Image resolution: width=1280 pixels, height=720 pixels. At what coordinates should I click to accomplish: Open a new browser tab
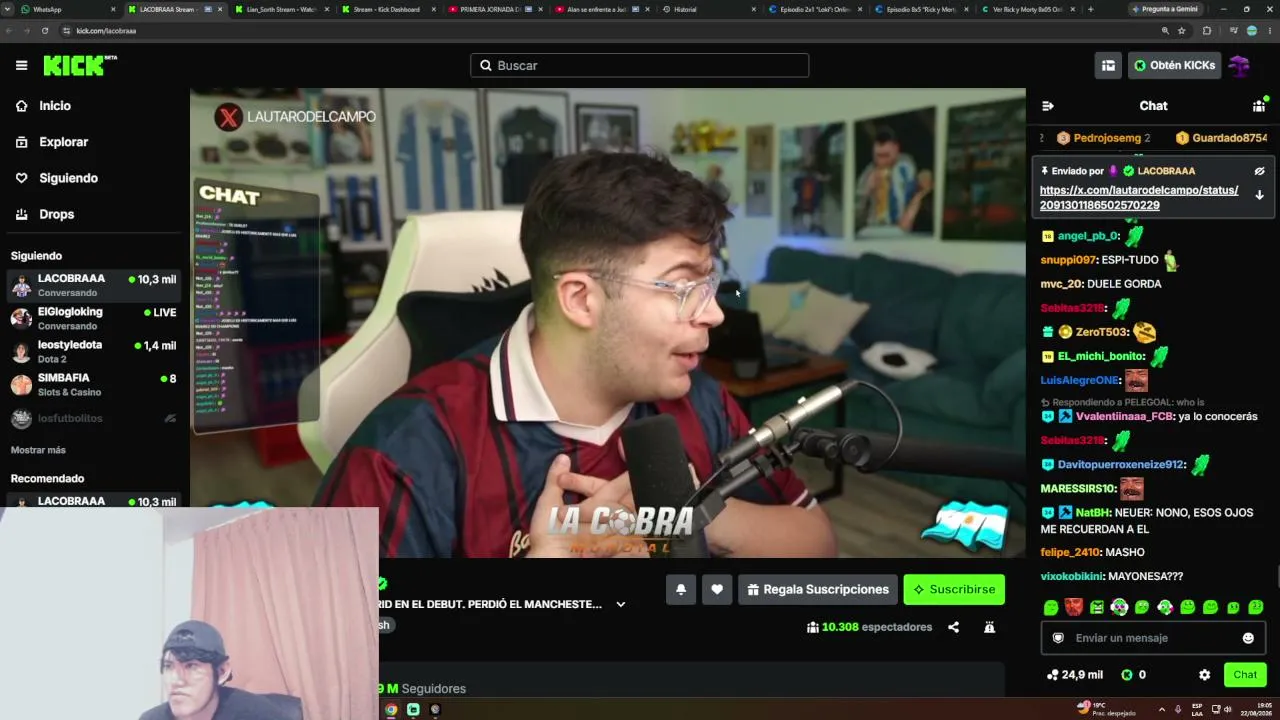point(1090,9)
